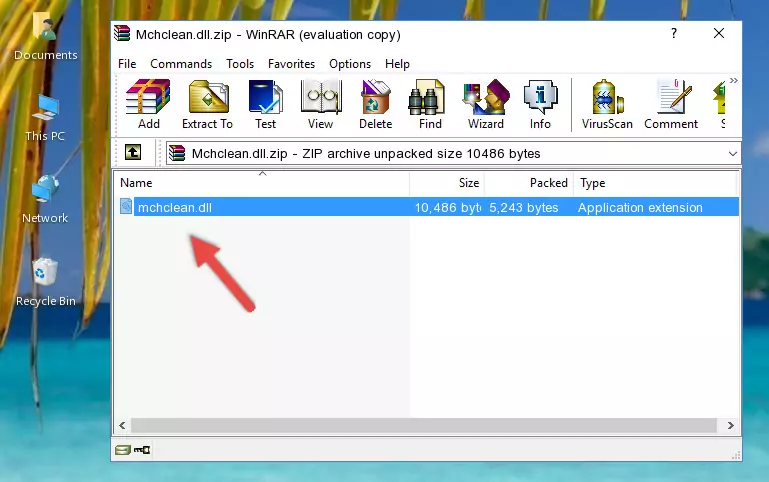The width and height of the screenshot is (769, 482).
Task: Open the Help menu
Action: point(397,64)
